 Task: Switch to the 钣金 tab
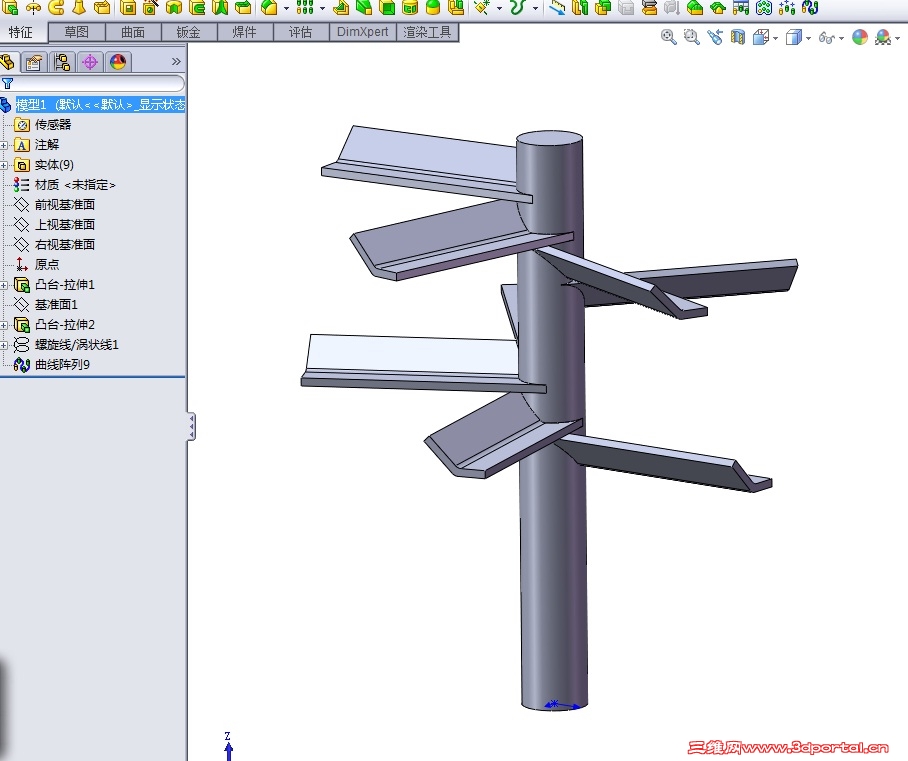[x=188, y=32]
